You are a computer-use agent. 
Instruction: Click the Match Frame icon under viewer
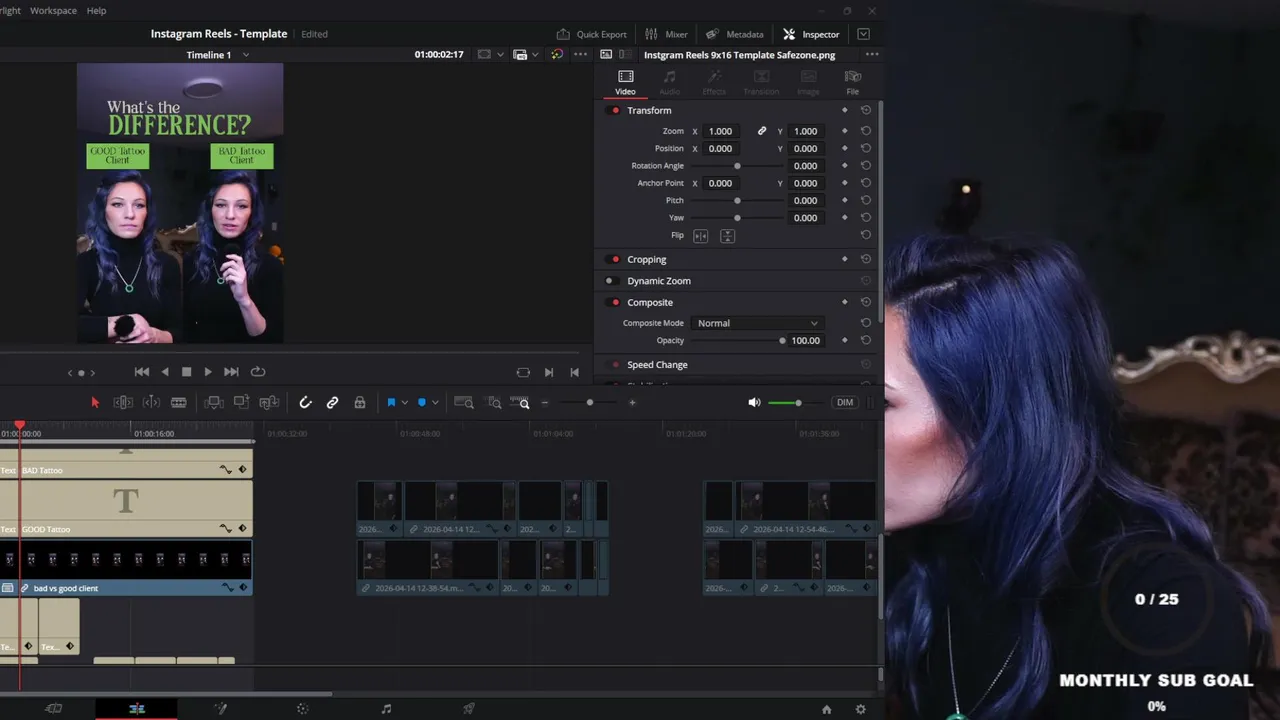tap(523, 372)
